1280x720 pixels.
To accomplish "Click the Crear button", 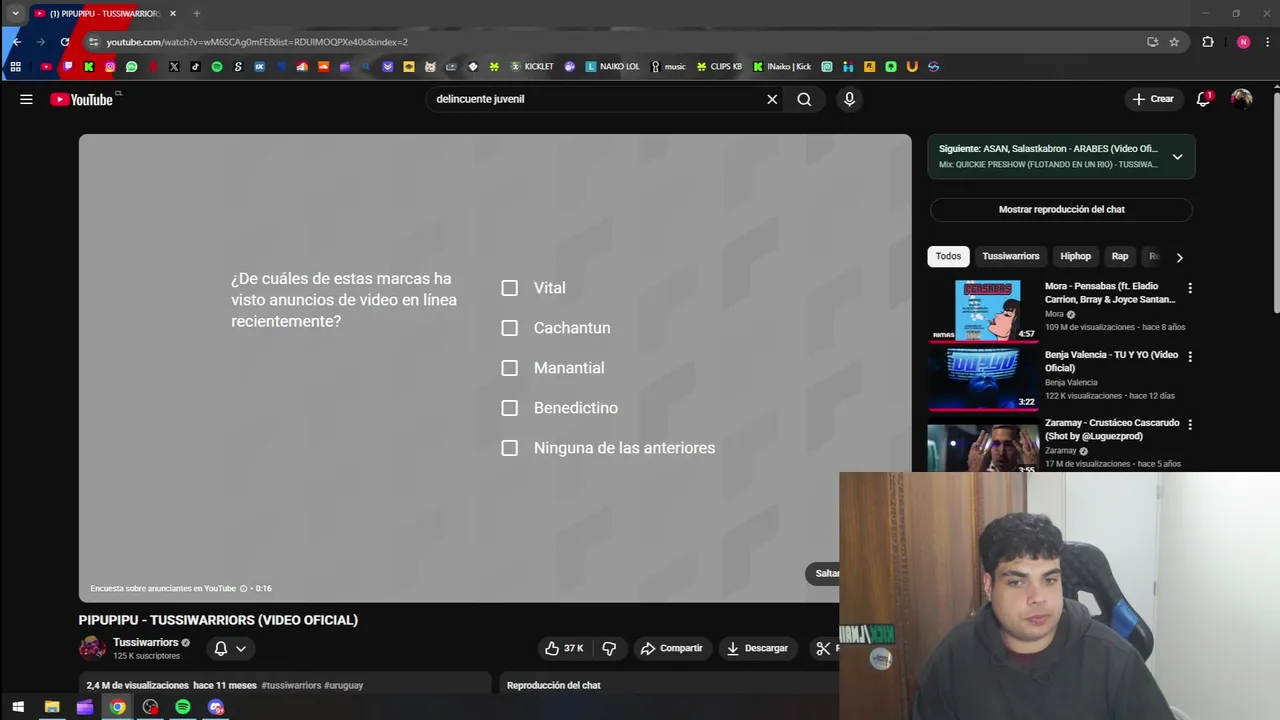I will coord(1152,99).
